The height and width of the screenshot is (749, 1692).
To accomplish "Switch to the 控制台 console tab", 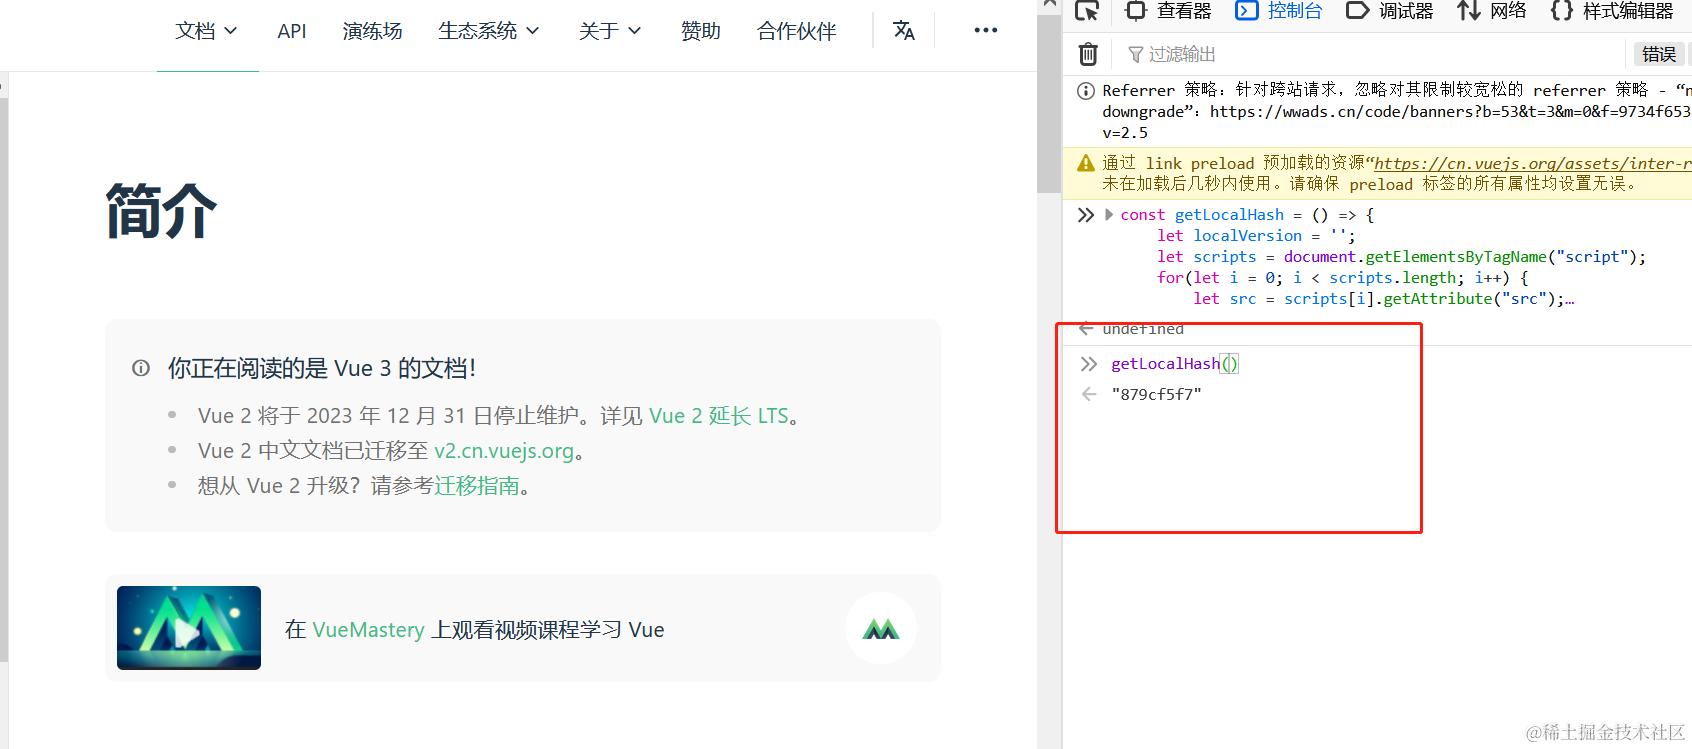I will coord(1279,11).
